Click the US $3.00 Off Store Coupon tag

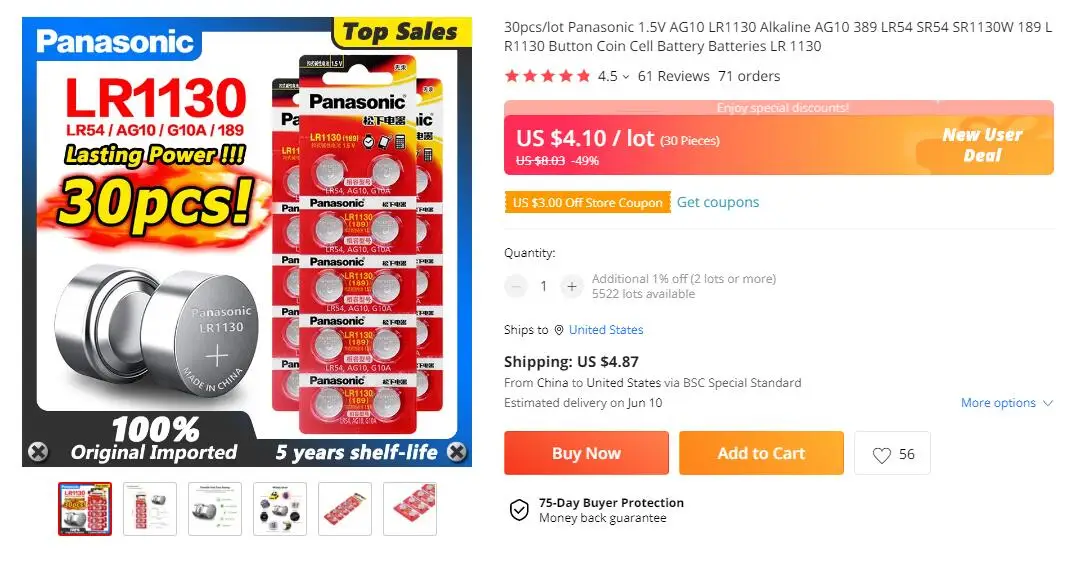point(587,203)
